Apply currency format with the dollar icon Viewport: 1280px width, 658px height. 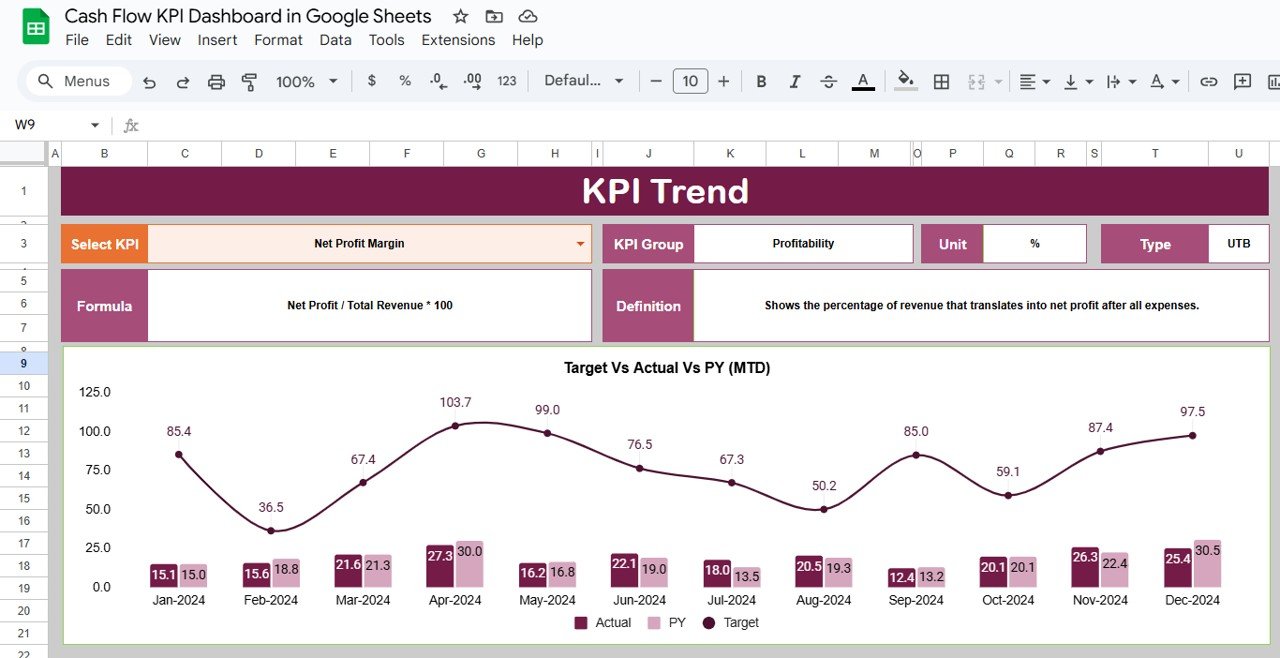pos(371,81)
